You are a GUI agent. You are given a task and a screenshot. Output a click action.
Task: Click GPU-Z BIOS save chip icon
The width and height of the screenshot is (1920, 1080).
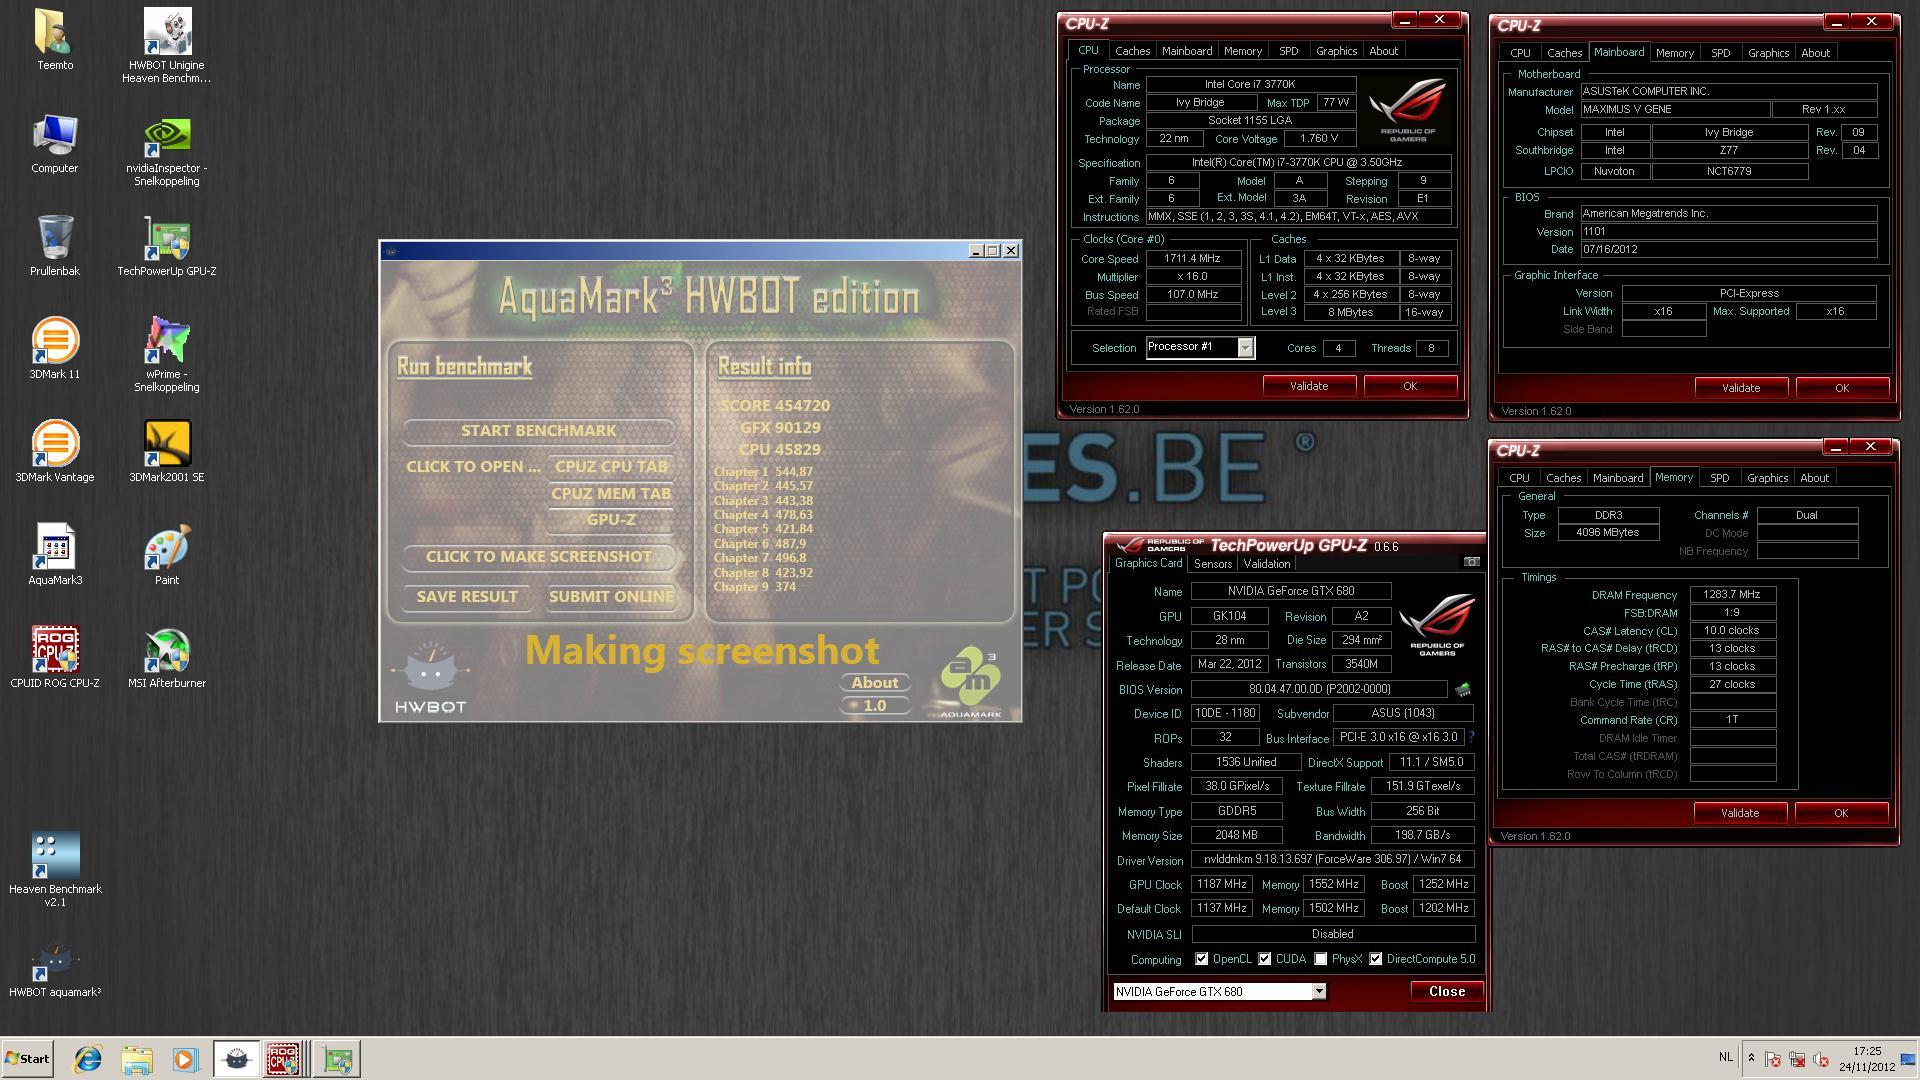point(1463,689)
